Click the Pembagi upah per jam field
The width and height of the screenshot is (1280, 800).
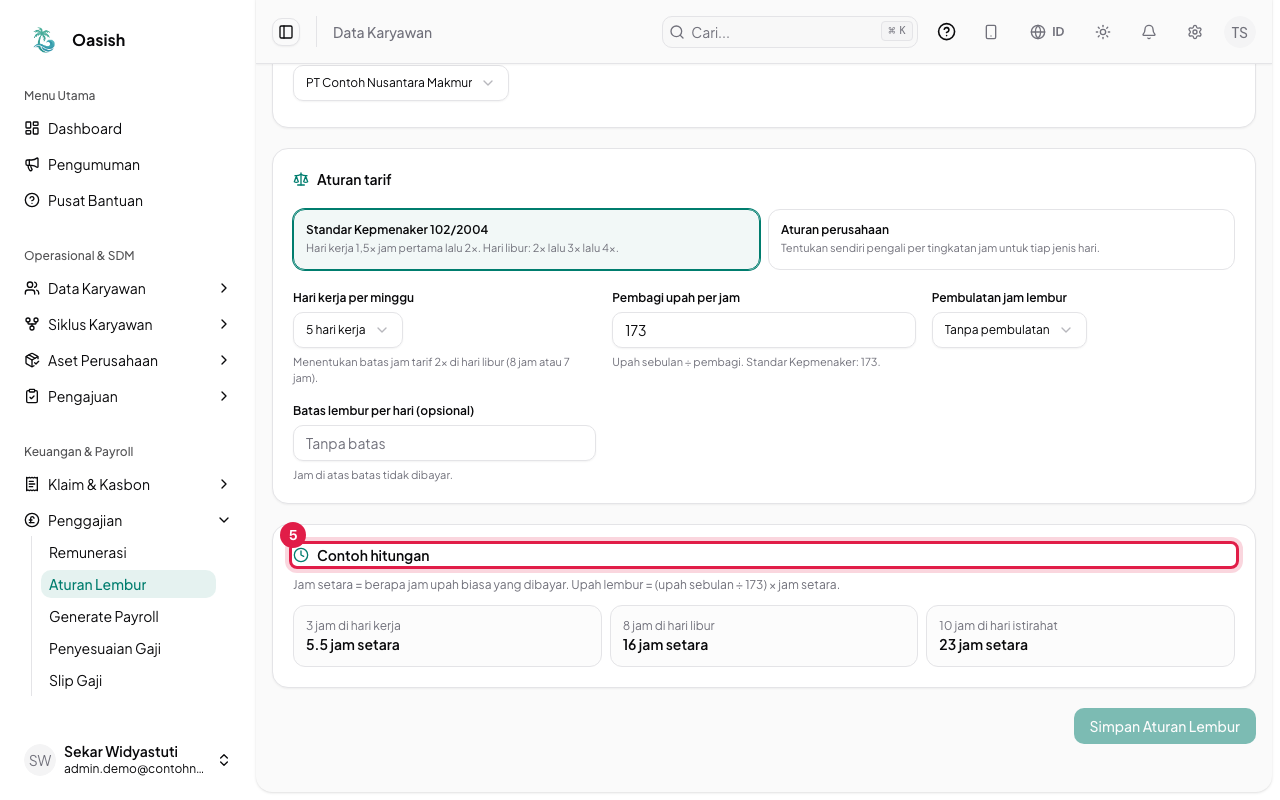pyautogui.click(x=764, y=330)
